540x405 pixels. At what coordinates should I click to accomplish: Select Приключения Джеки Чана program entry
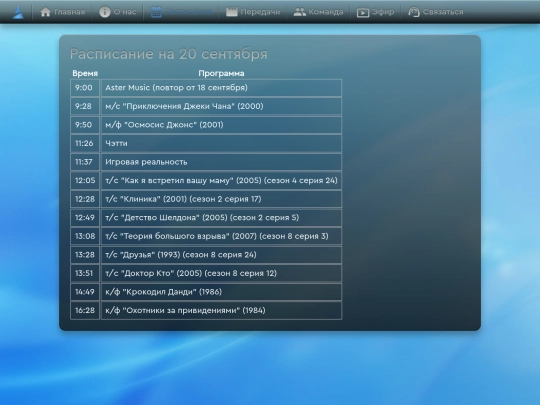click(221, 106)
